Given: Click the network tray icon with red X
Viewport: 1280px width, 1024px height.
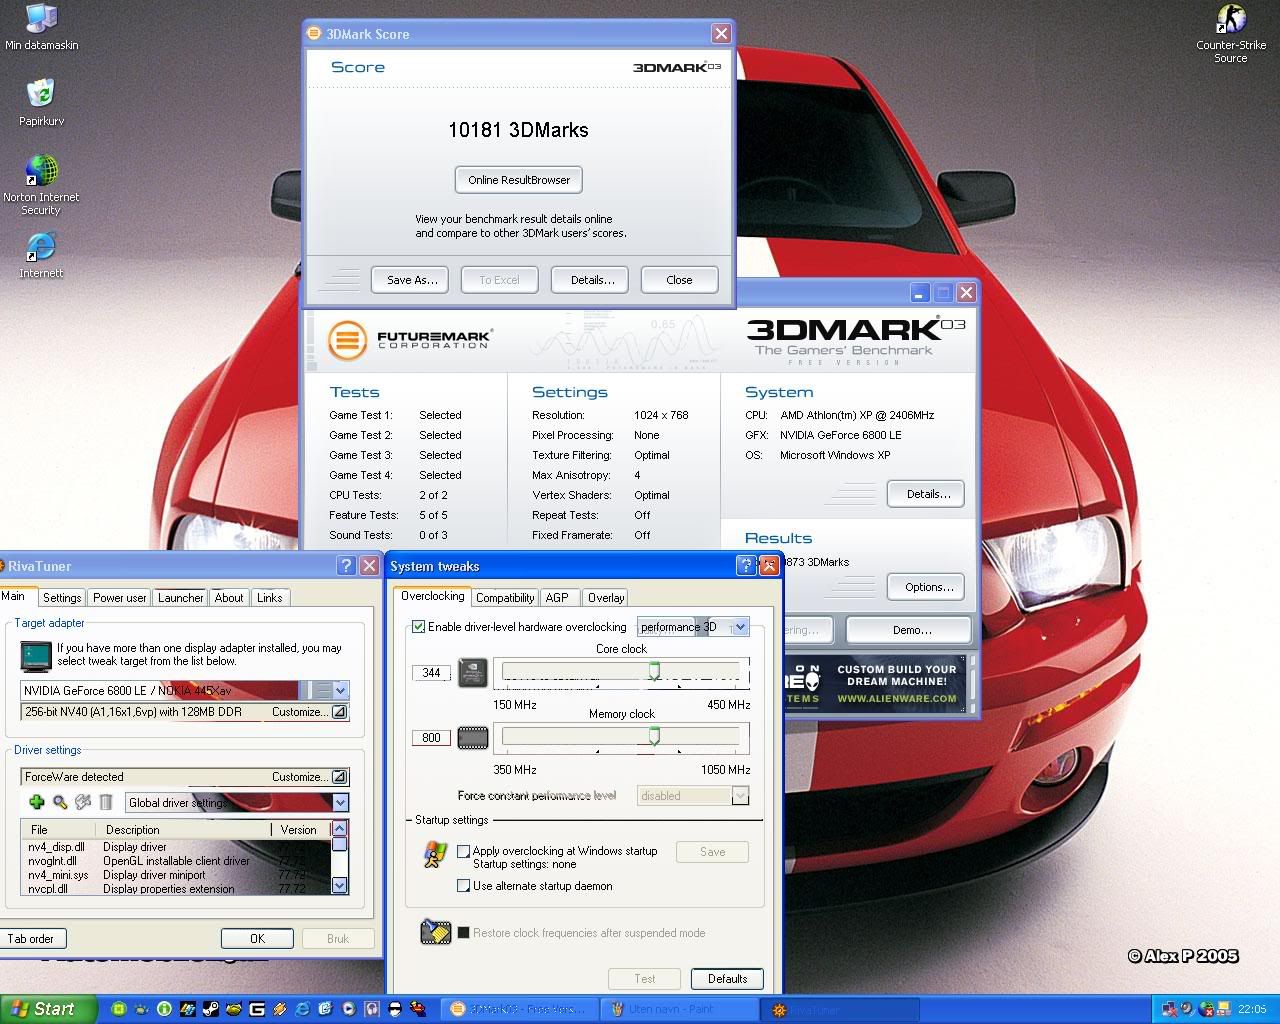Looking at the screenshot, I should [x=1169, y=1009].
